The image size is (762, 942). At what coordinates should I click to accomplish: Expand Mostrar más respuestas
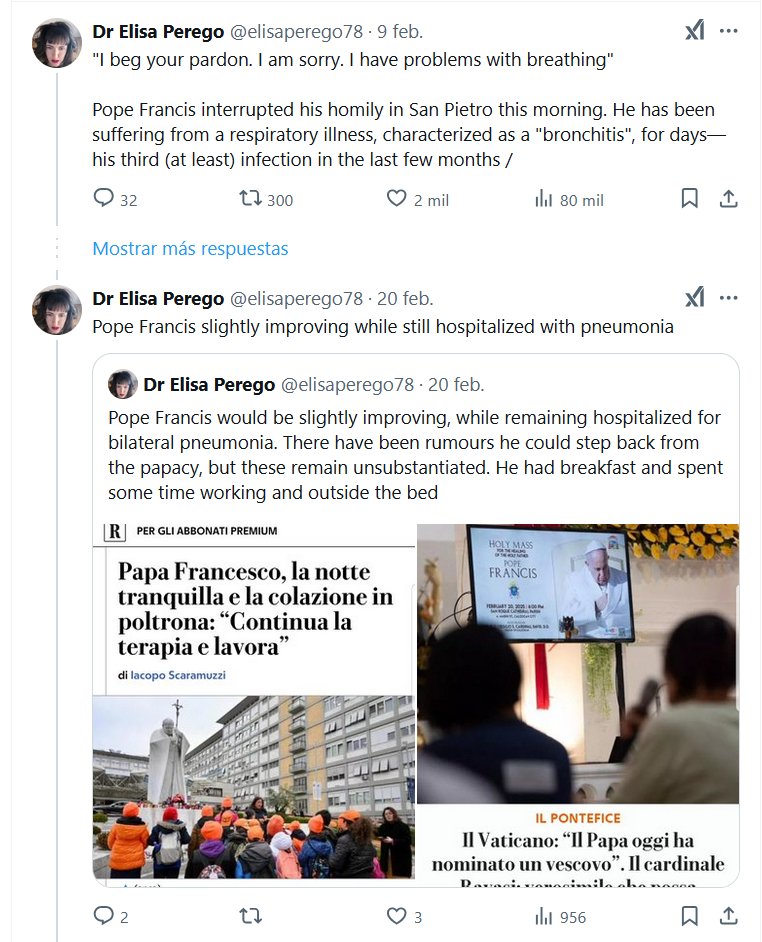(x=190, y=249)
